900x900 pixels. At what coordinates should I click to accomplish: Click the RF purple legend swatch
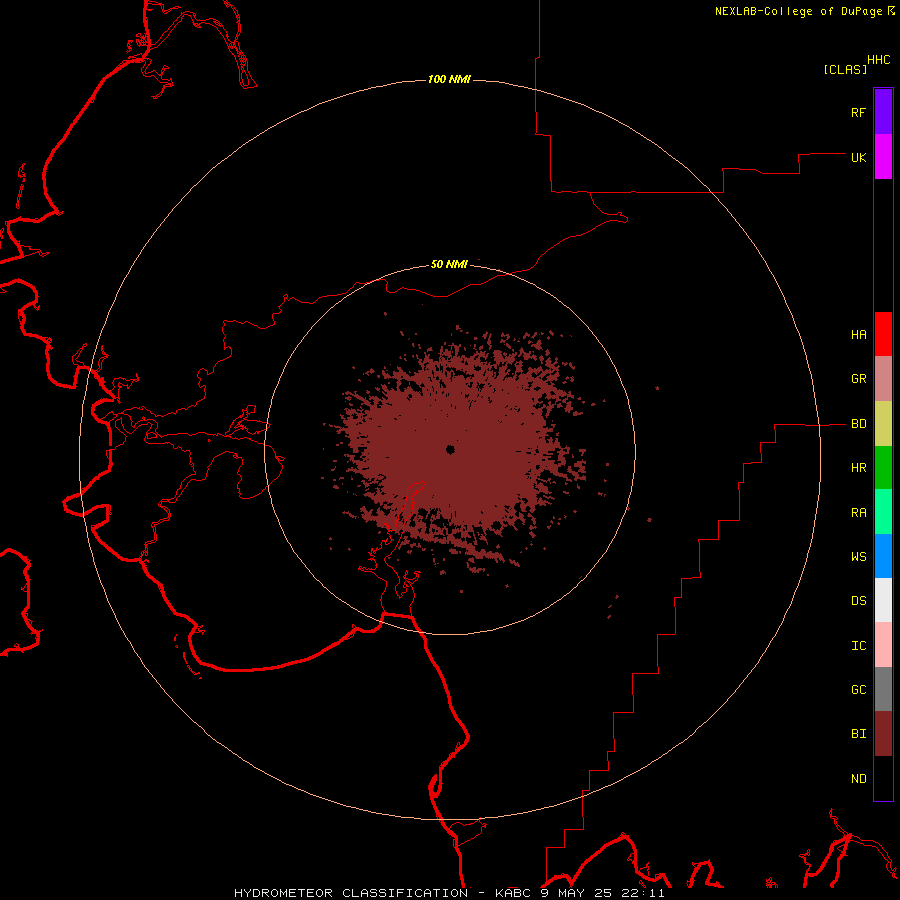(x=883, y=112)
